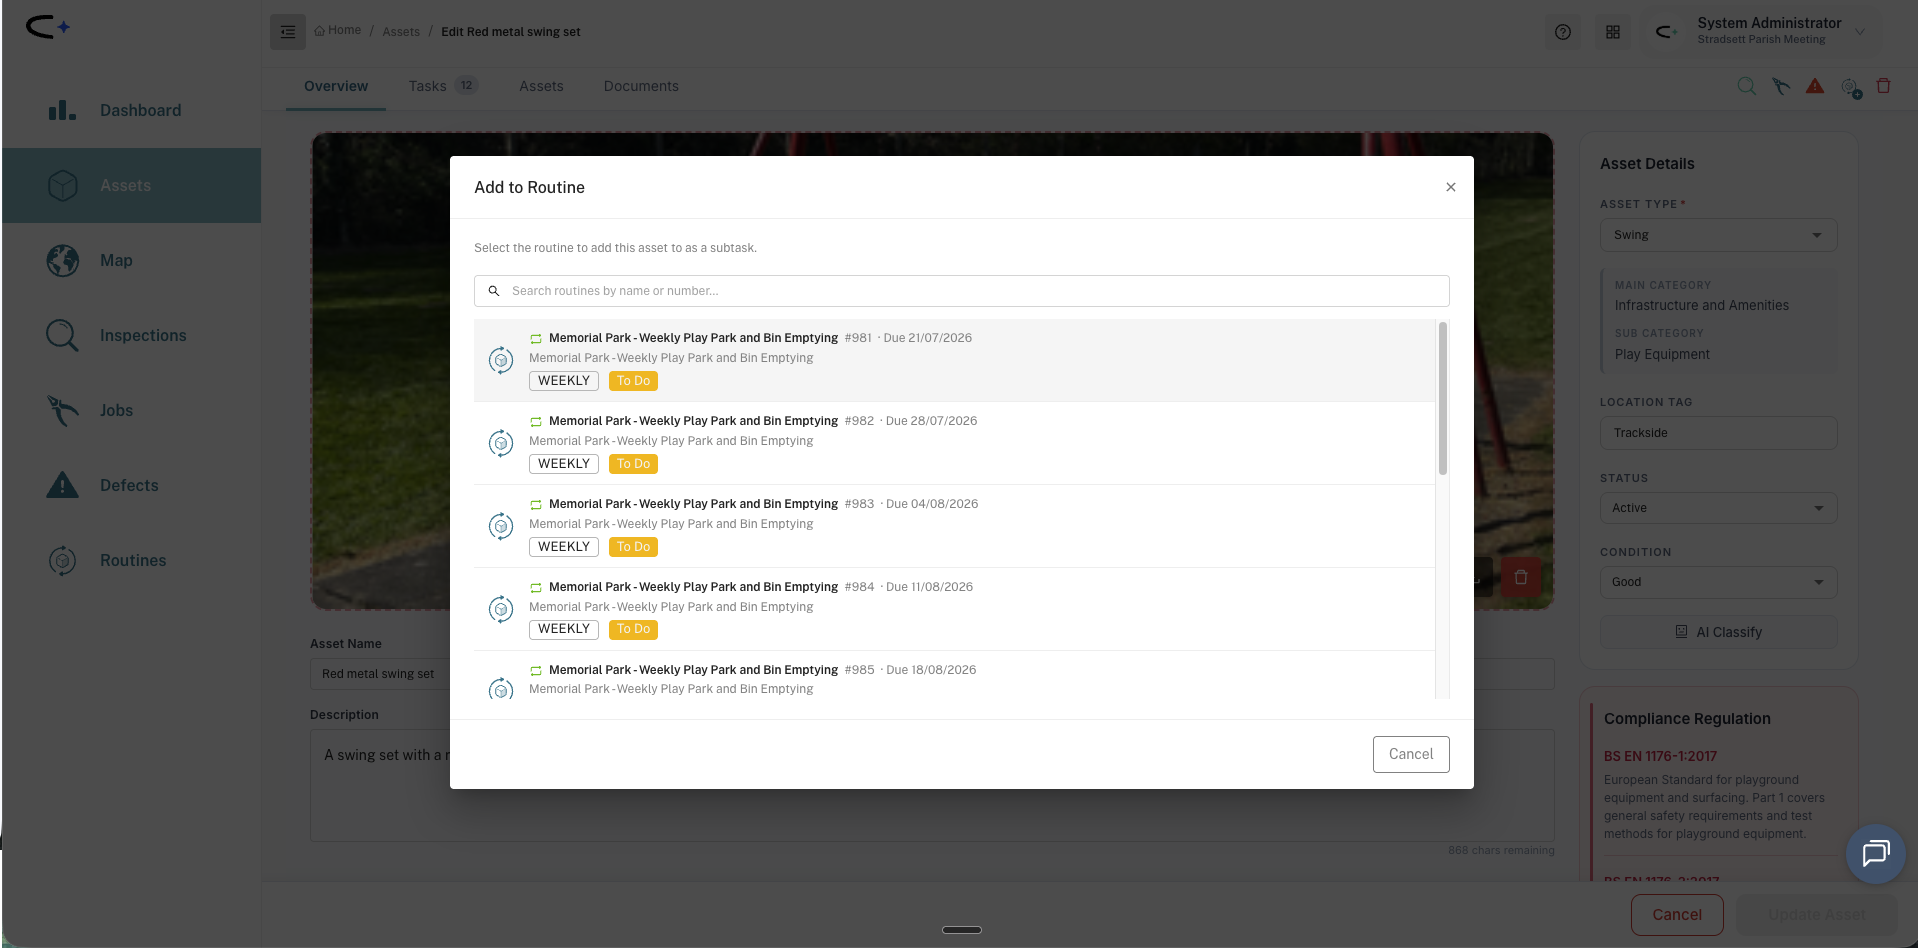Click the red defect triangle in asset toolbar
Screen dimensions: 1918x948
click(1815, 86)
